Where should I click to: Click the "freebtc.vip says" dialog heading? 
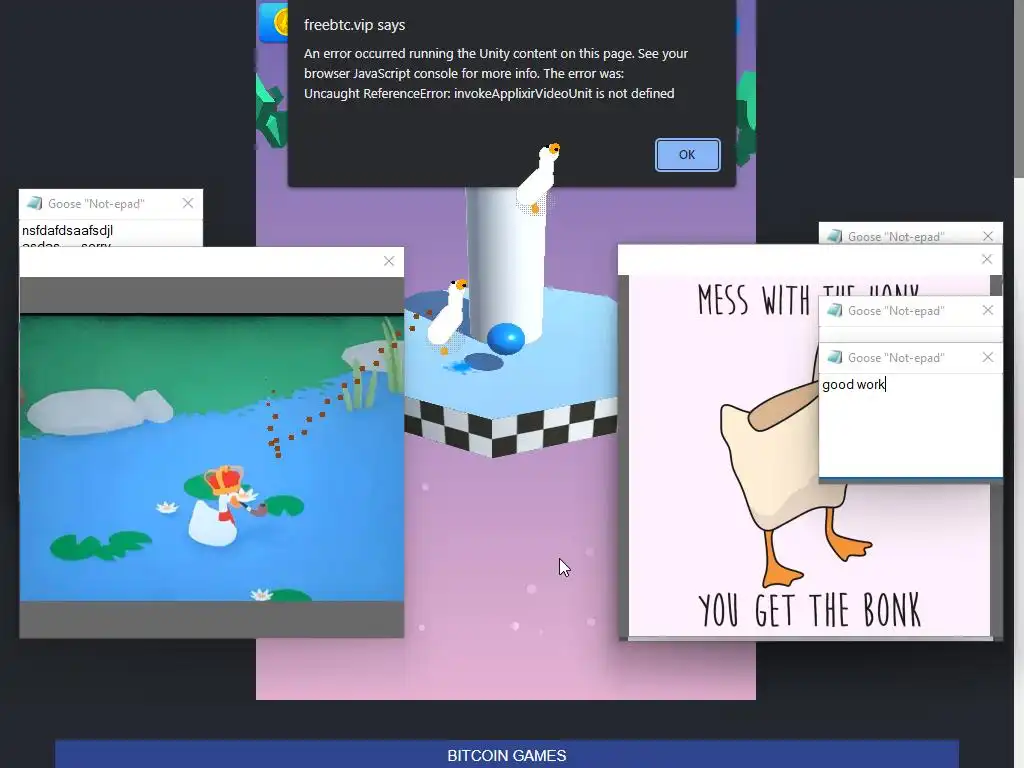pos(355,25)
